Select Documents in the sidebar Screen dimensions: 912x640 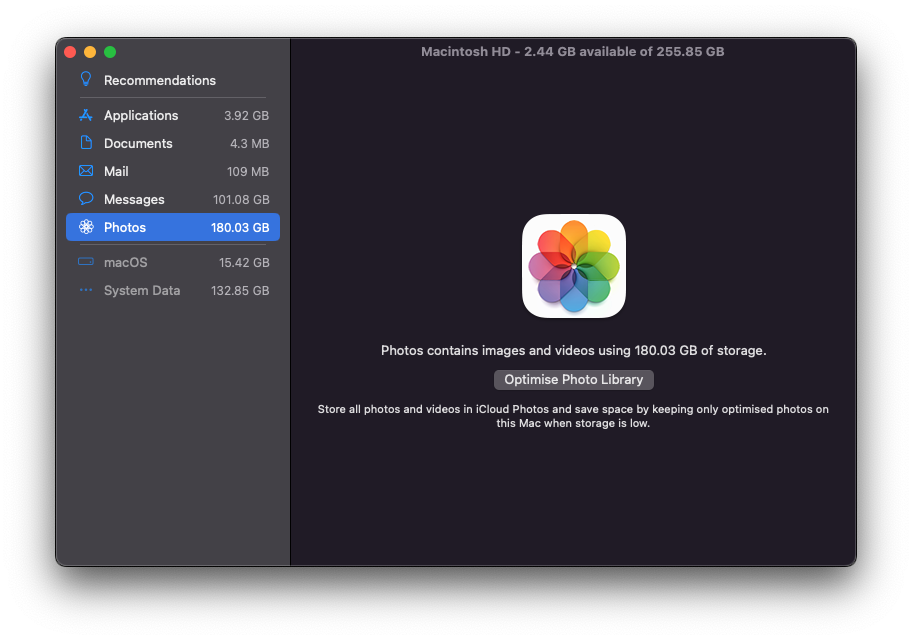tap(138, 143)
